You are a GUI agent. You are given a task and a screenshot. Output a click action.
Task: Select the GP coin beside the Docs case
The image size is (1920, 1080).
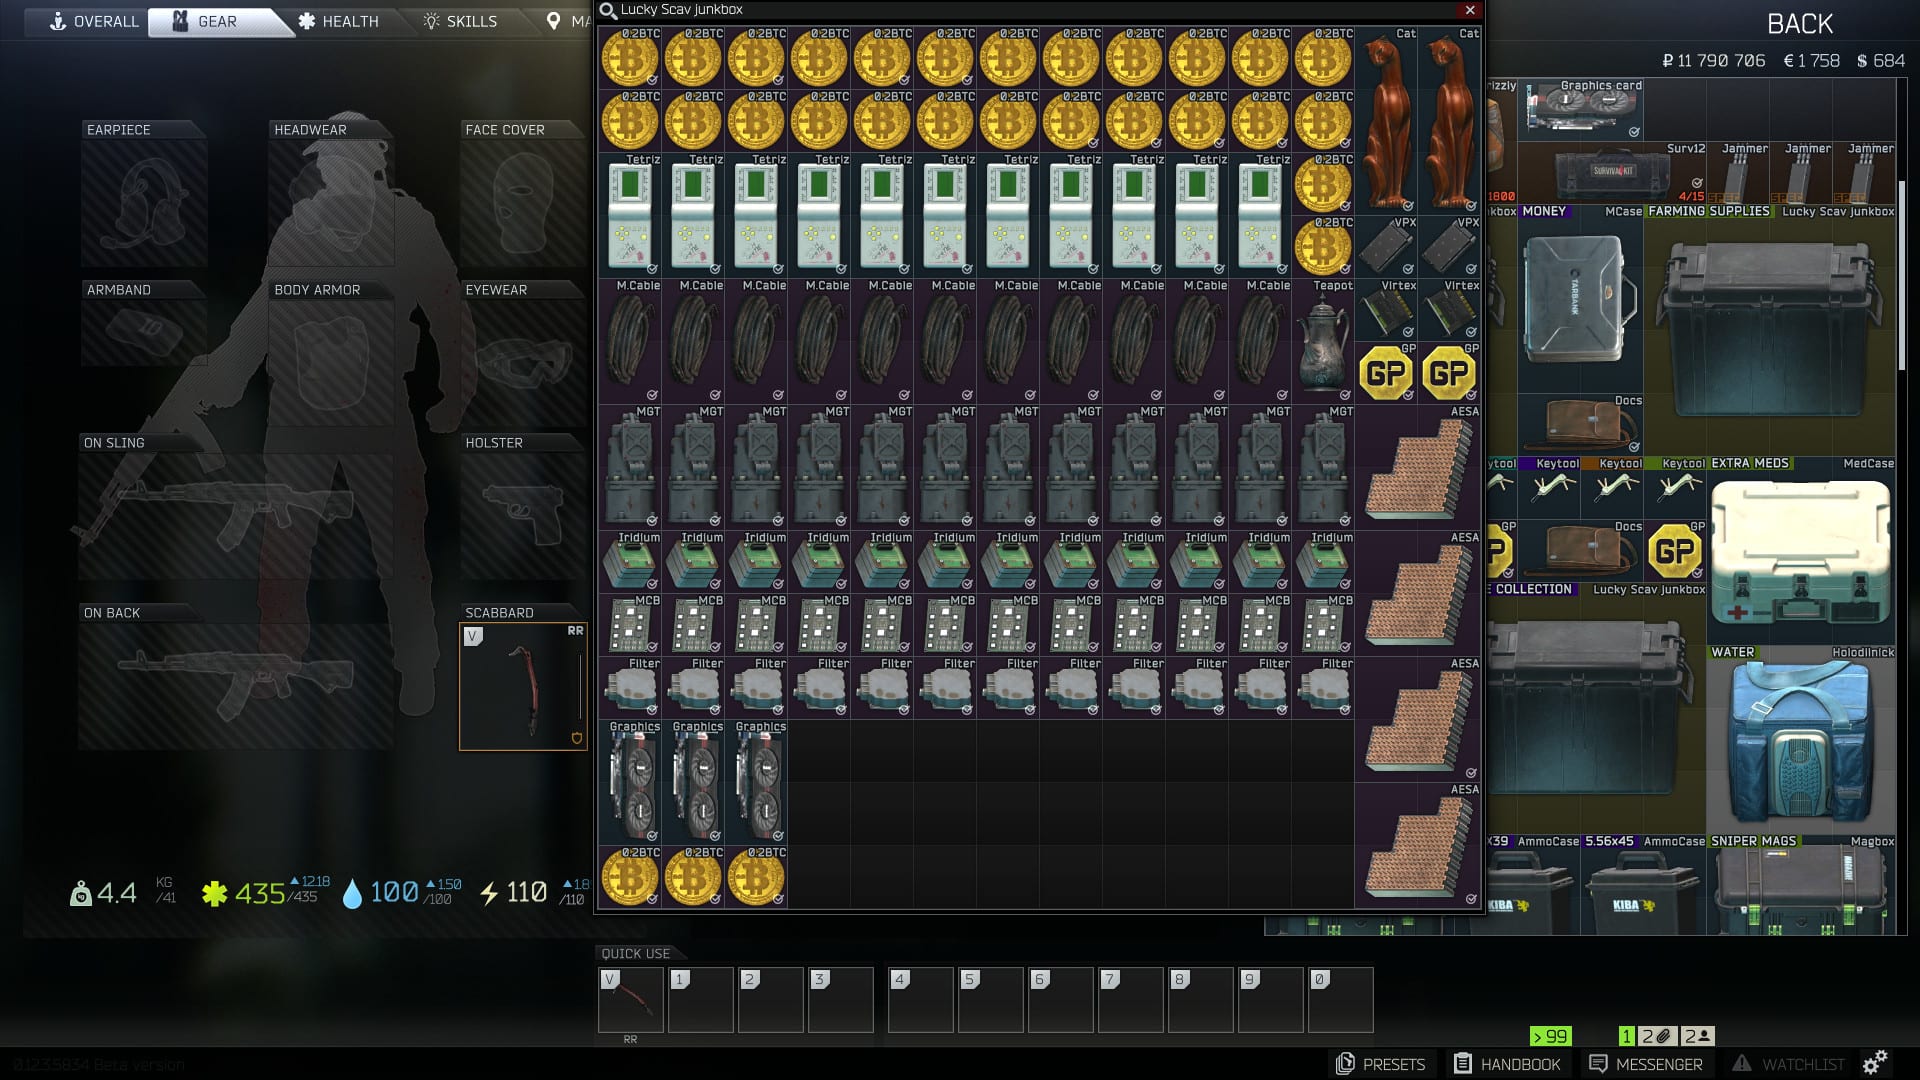pyautogui.click(x=1675, y=551)
